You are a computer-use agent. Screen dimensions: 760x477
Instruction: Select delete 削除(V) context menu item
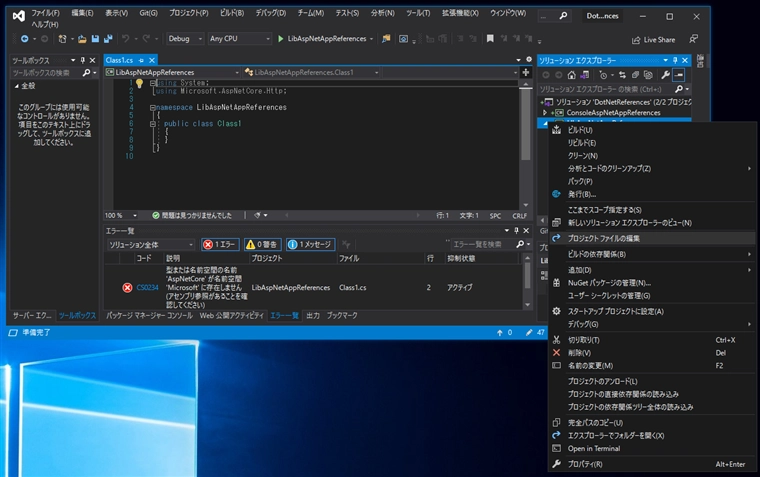[651, 353]
